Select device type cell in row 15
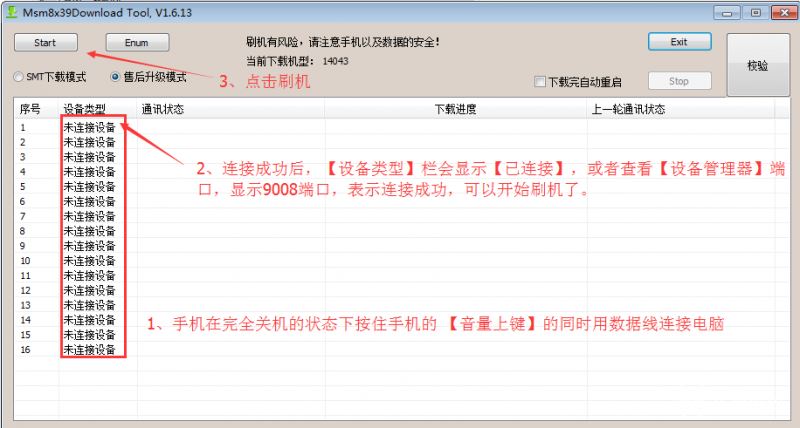 click(90, 335)
